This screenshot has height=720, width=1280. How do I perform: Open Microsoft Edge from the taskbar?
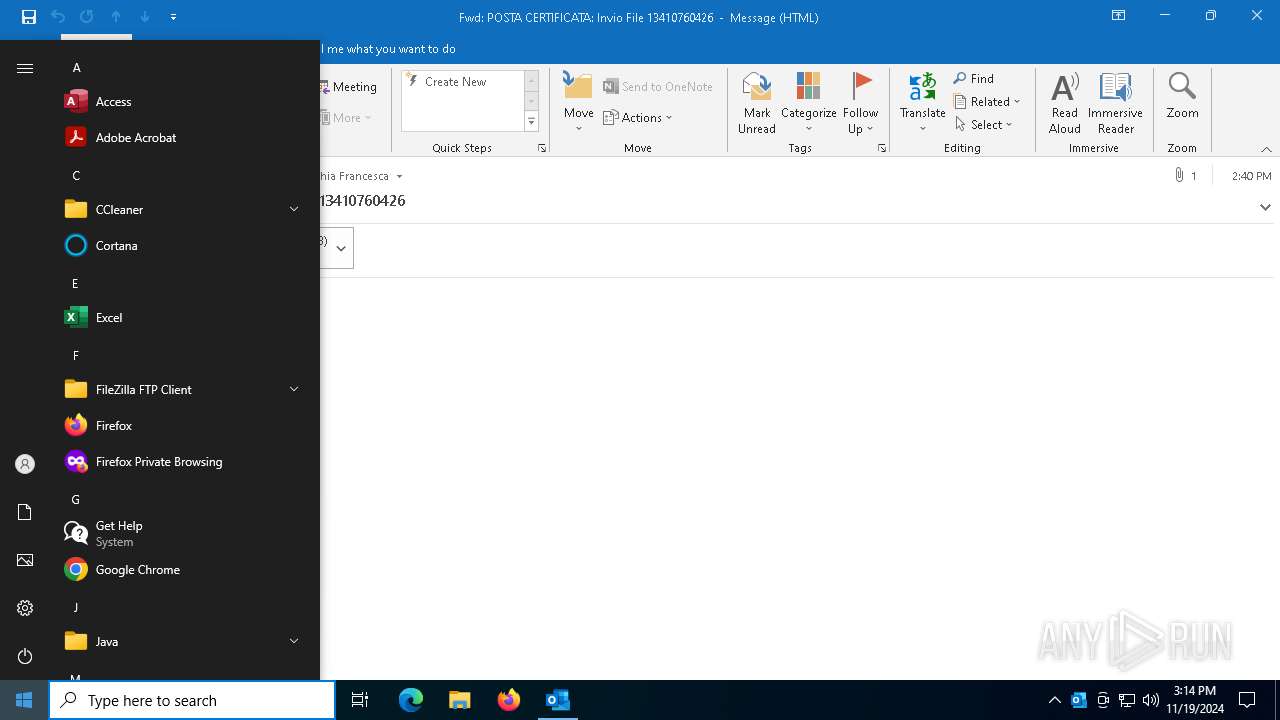pos(411,700)
